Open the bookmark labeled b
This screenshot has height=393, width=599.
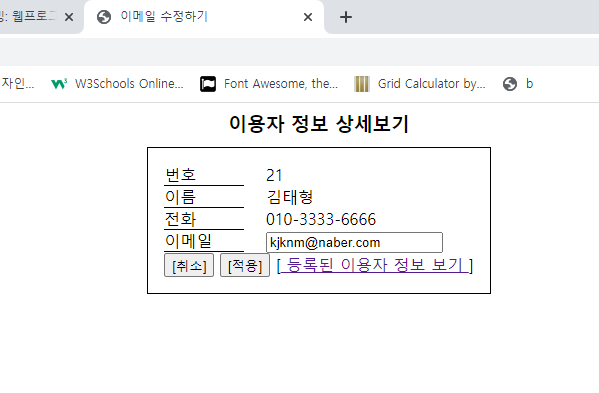coord(518,84)
